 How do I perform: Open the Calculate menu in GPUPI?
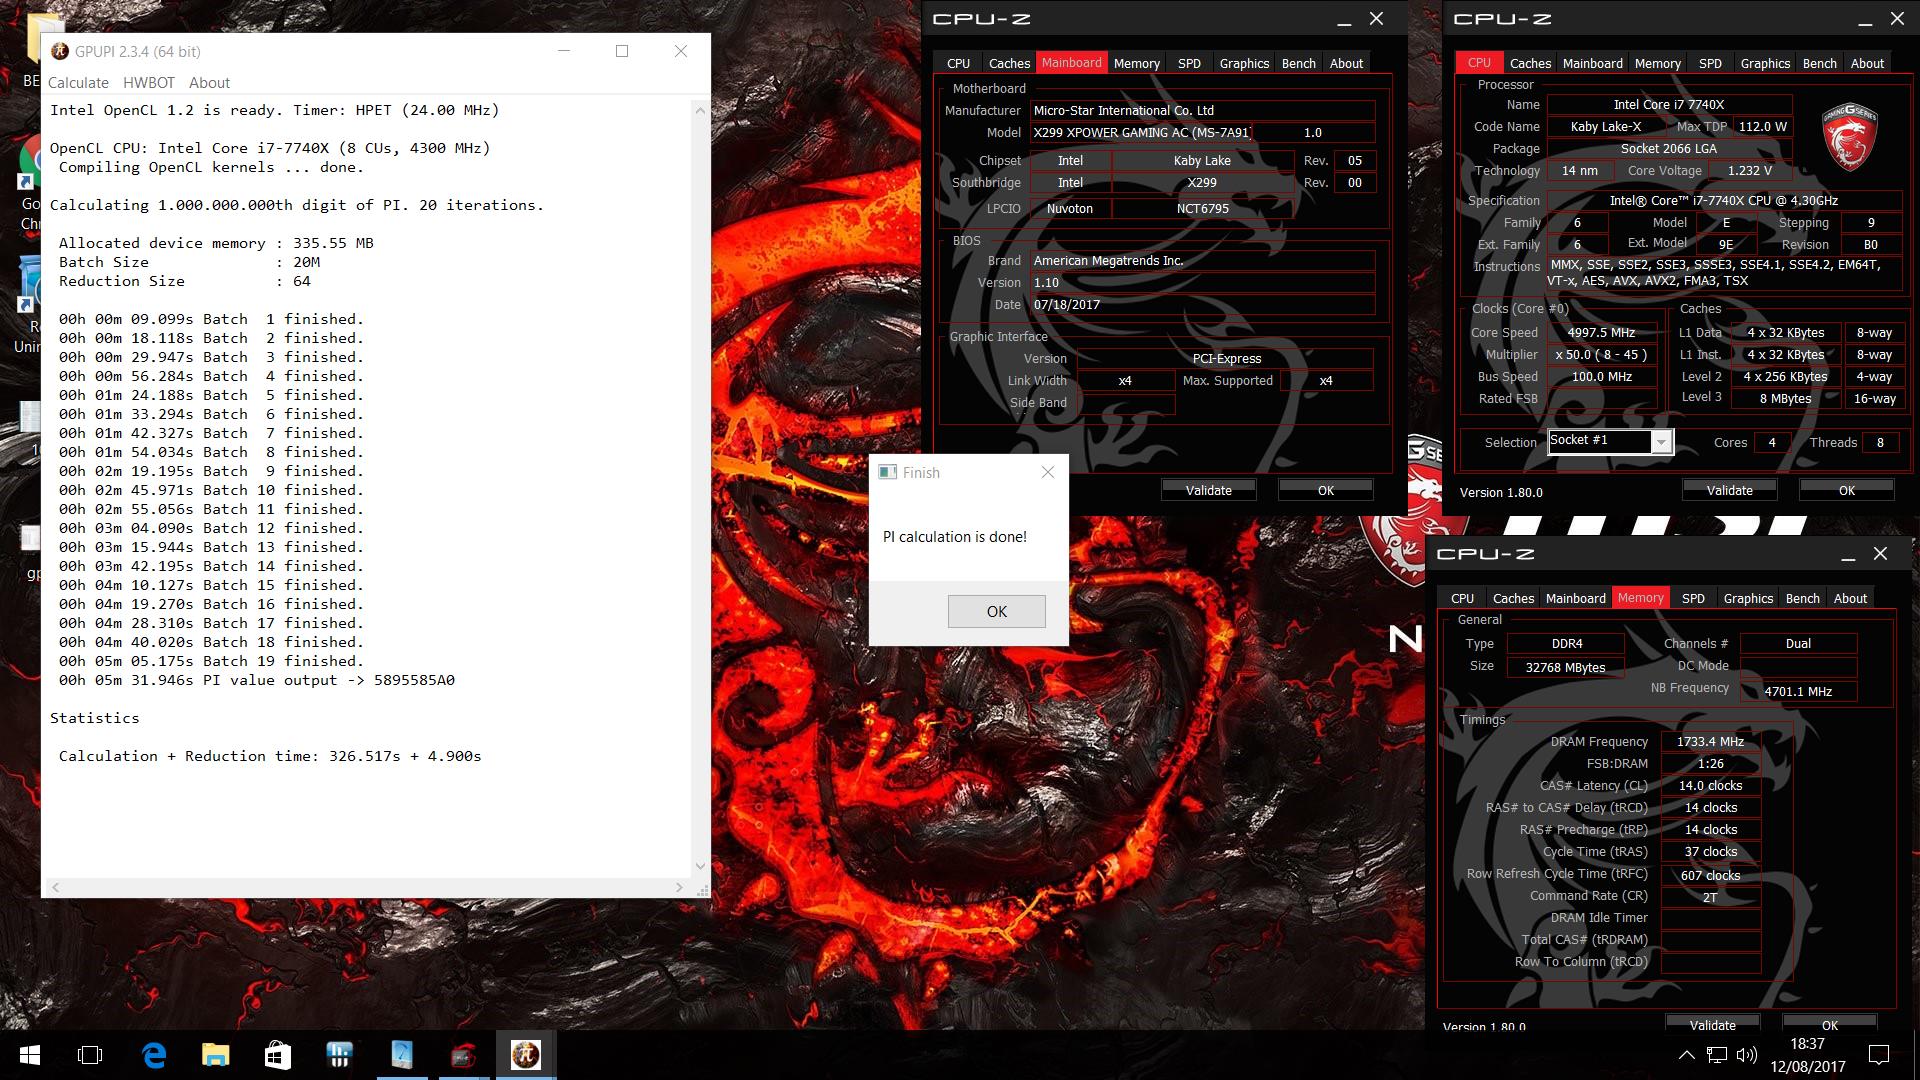coord(78,83)
